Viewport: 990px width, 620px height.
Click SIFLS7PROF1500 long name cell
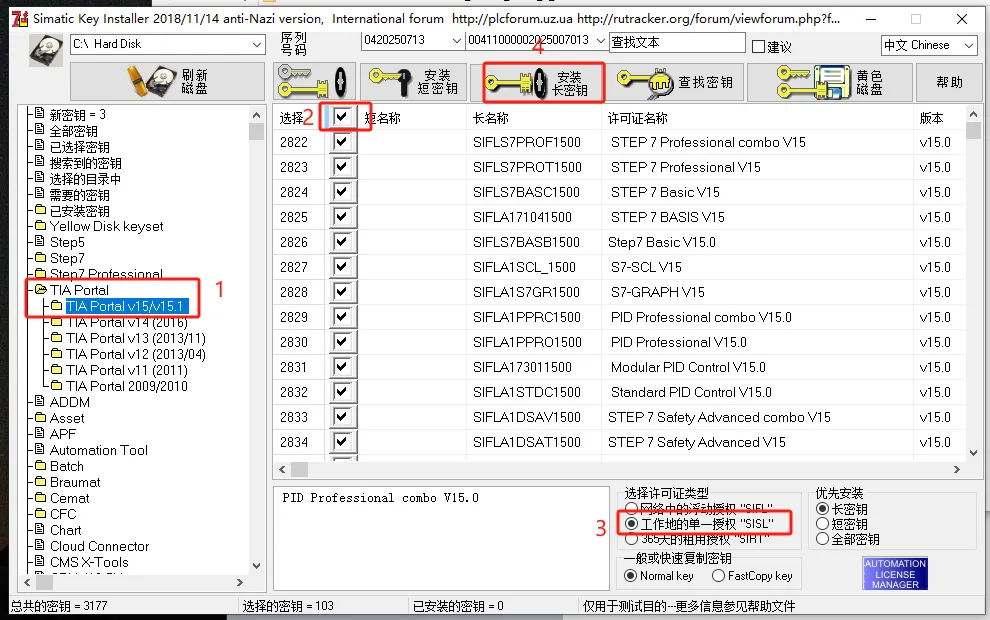click(x=527, y=142)
